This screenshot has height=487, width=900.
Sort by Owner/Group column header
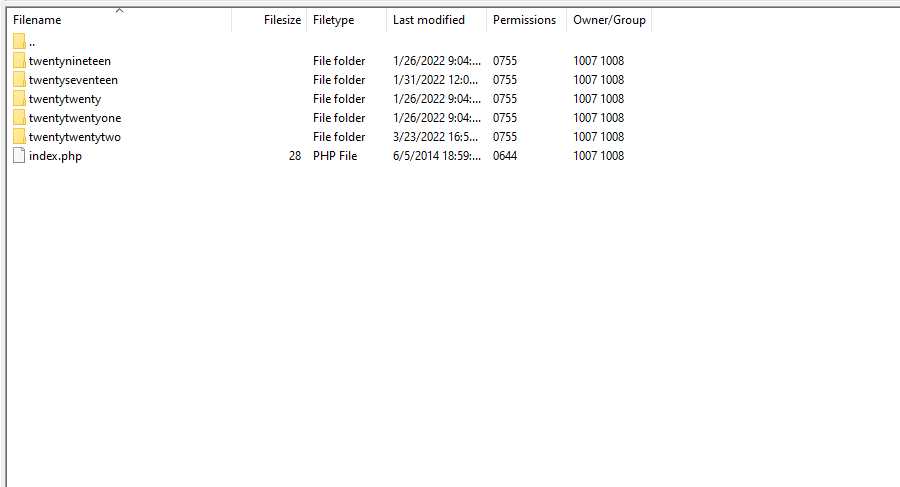(609, 20)
